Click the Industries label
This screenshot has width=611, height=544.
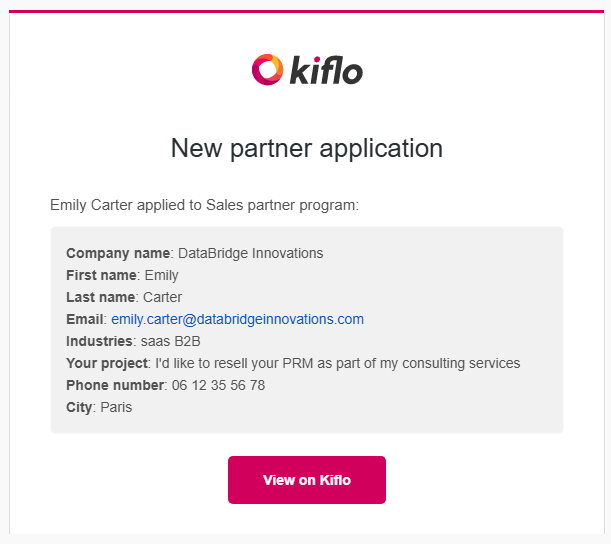tap(99, 341)
